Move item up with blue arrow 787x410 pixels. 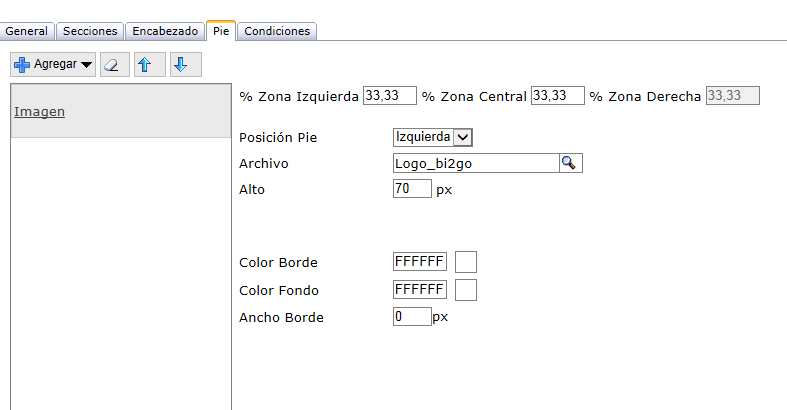coord(147,64)
